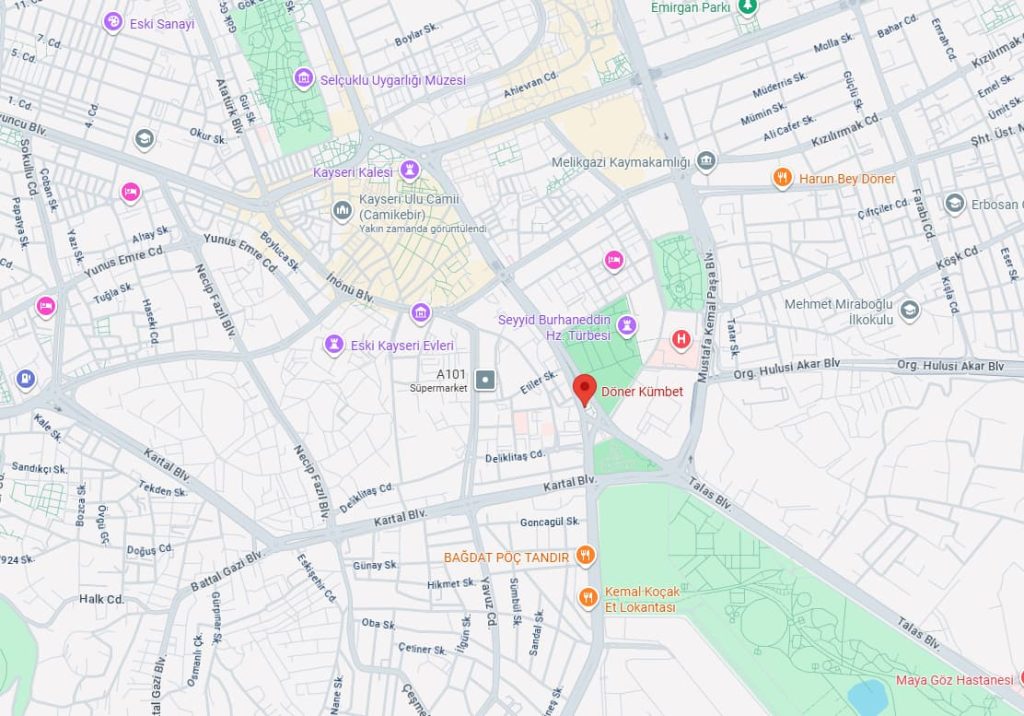Select the Seyyid Burhaneddin Hz. Türbesi marker

pos(627,325)
